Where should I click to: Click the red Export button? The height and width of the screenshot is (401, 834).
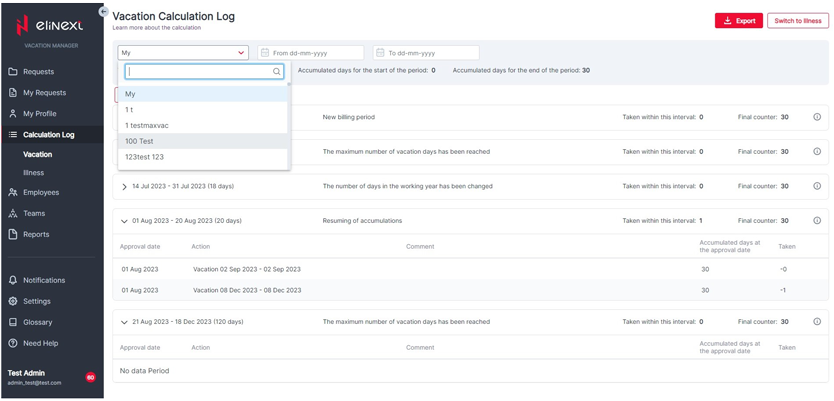pos(738,21)
